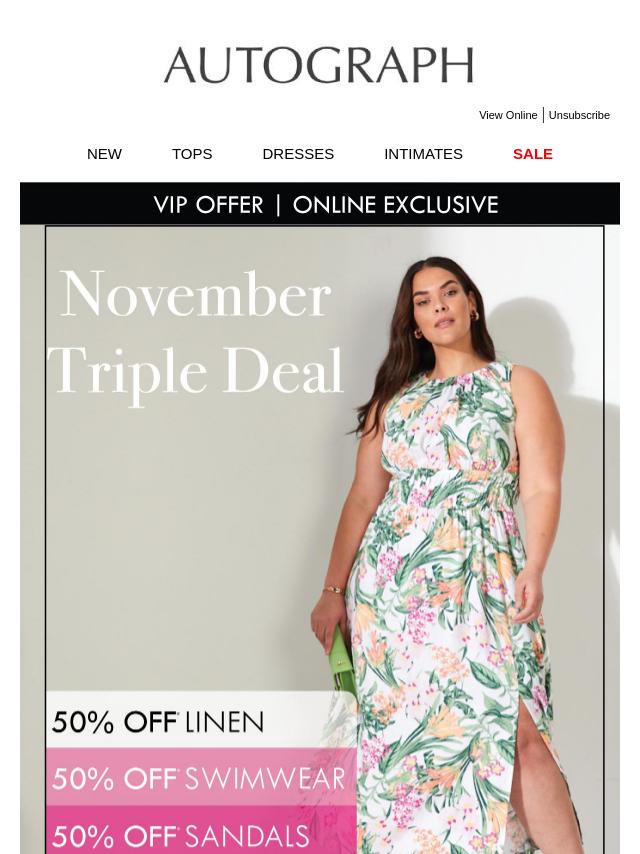Select the 50% OFF SWIMWEAR strip
The height and width of the screenshot is (854, 640).
(200, 777)
